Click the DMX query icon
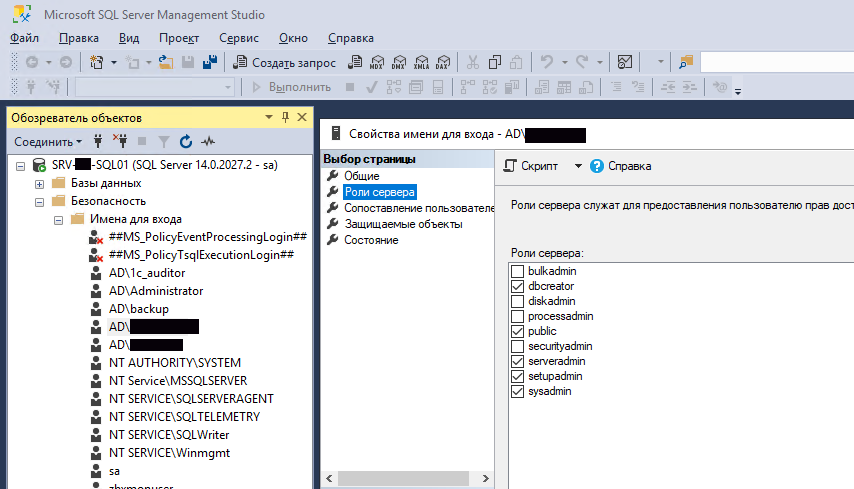Image resolution: width=854 pixels, height=489 pixels. (399, 63)
